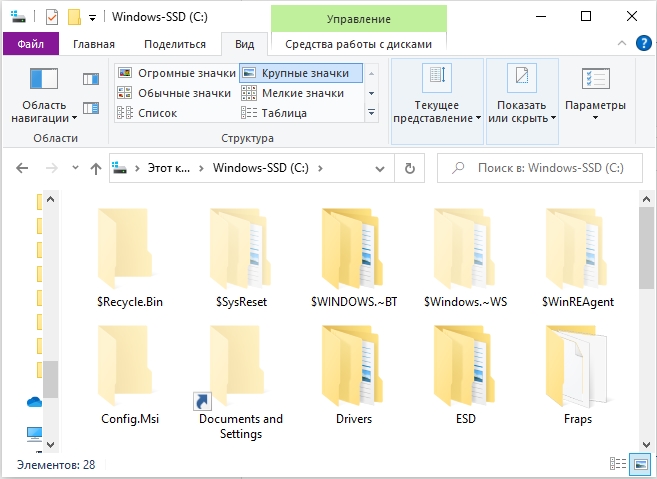Expand the layout gallery more arrow
The width and height of the screenshot is (657, 479).
point(371,112)
